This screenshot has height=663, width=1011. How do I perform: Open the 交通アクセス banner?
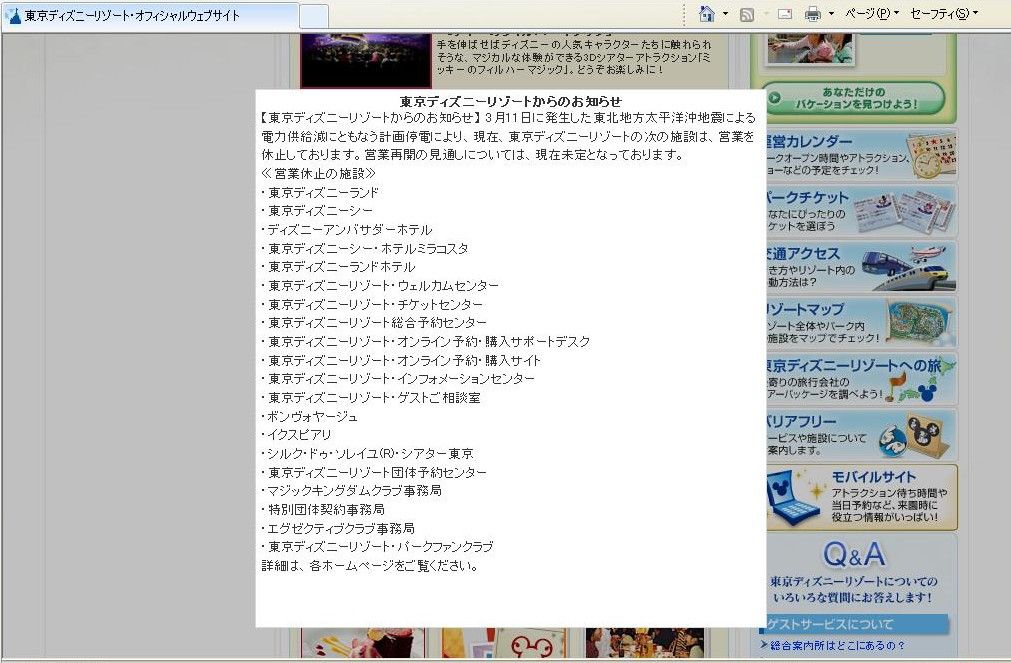tap(861, 267)
